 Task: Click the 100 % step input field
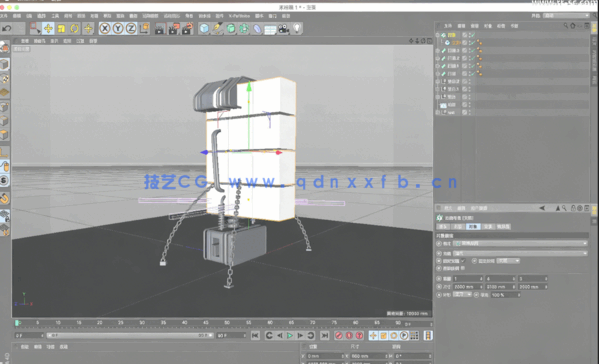(505, 294)
